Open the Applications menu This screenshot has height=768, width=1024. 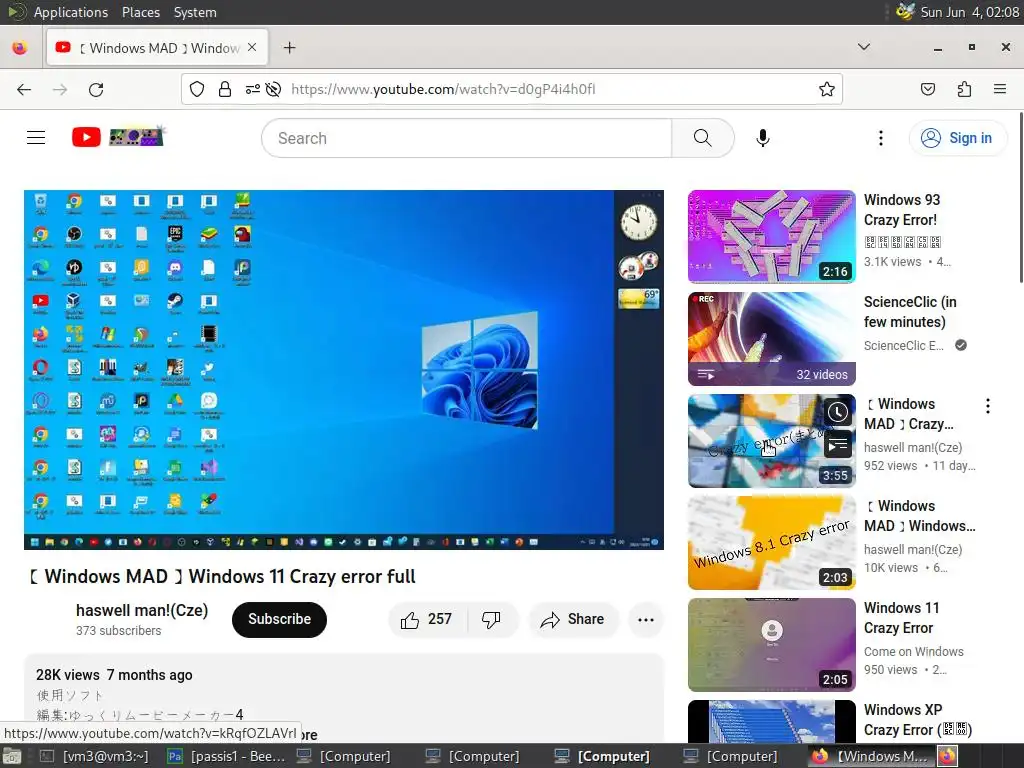71,12
